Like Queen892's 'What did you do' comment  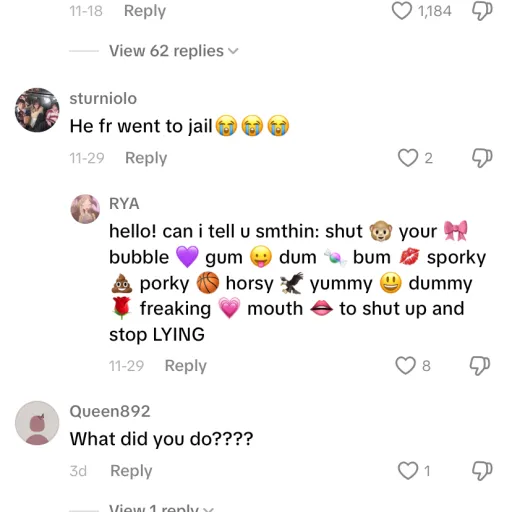click(408, 470)
